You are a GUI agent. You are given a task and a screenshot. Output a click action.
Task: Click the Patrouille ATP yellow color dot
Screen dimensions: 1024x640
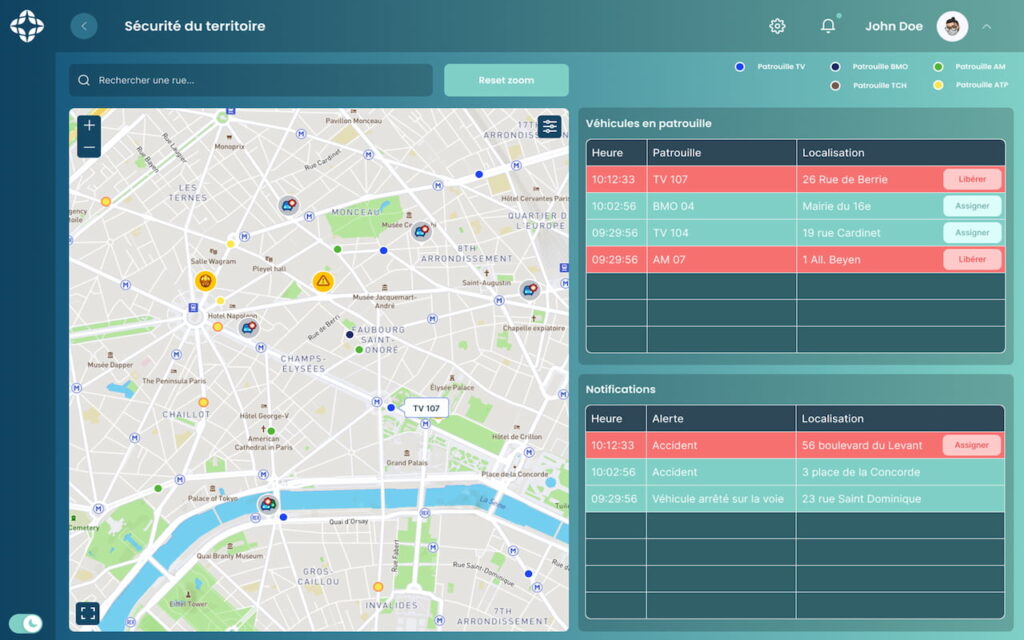tap(938, 85)
